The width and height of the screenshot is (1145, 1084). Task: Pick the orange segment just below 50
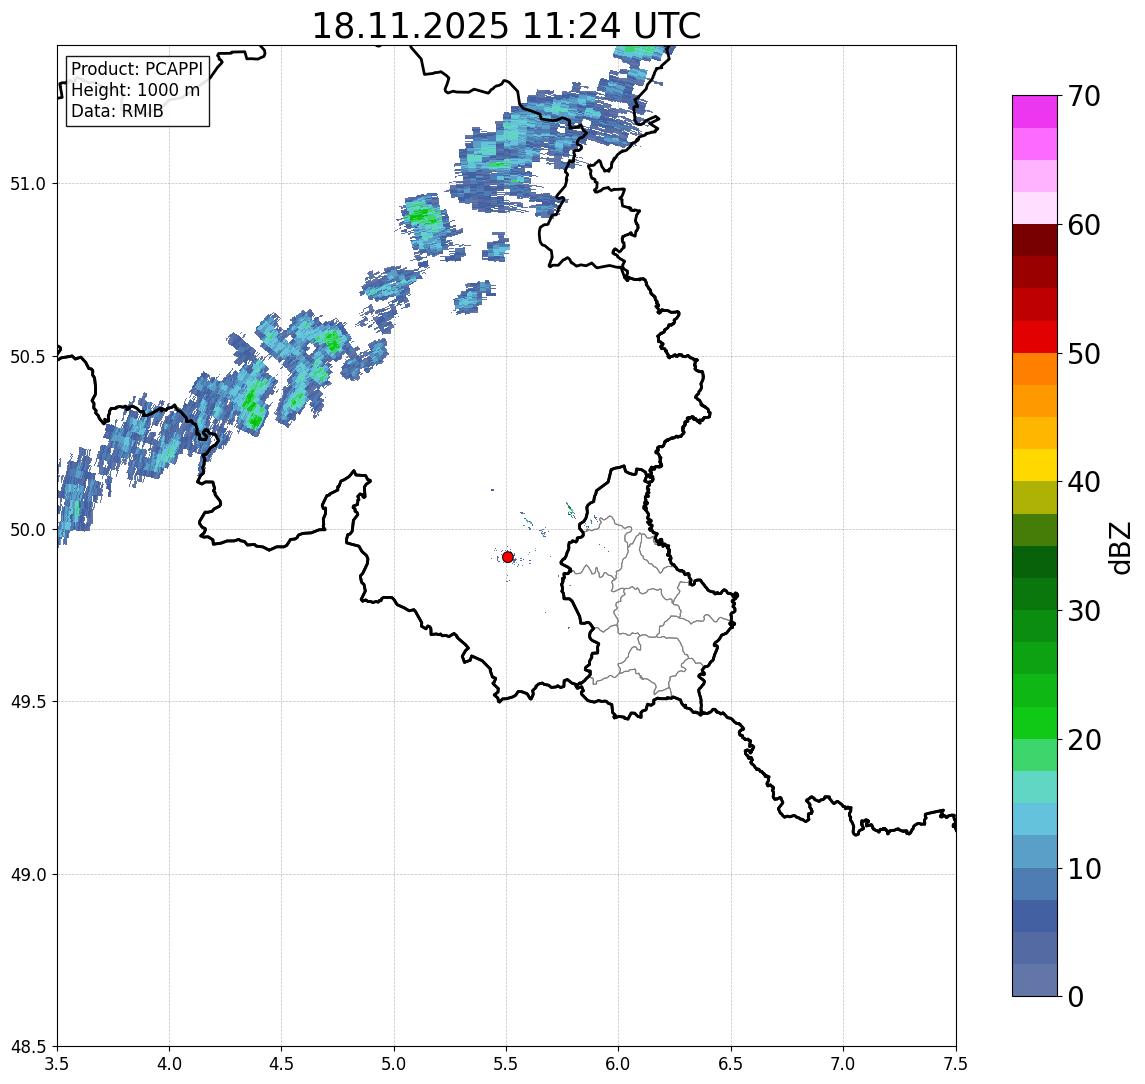click(x=1035, y=369)
